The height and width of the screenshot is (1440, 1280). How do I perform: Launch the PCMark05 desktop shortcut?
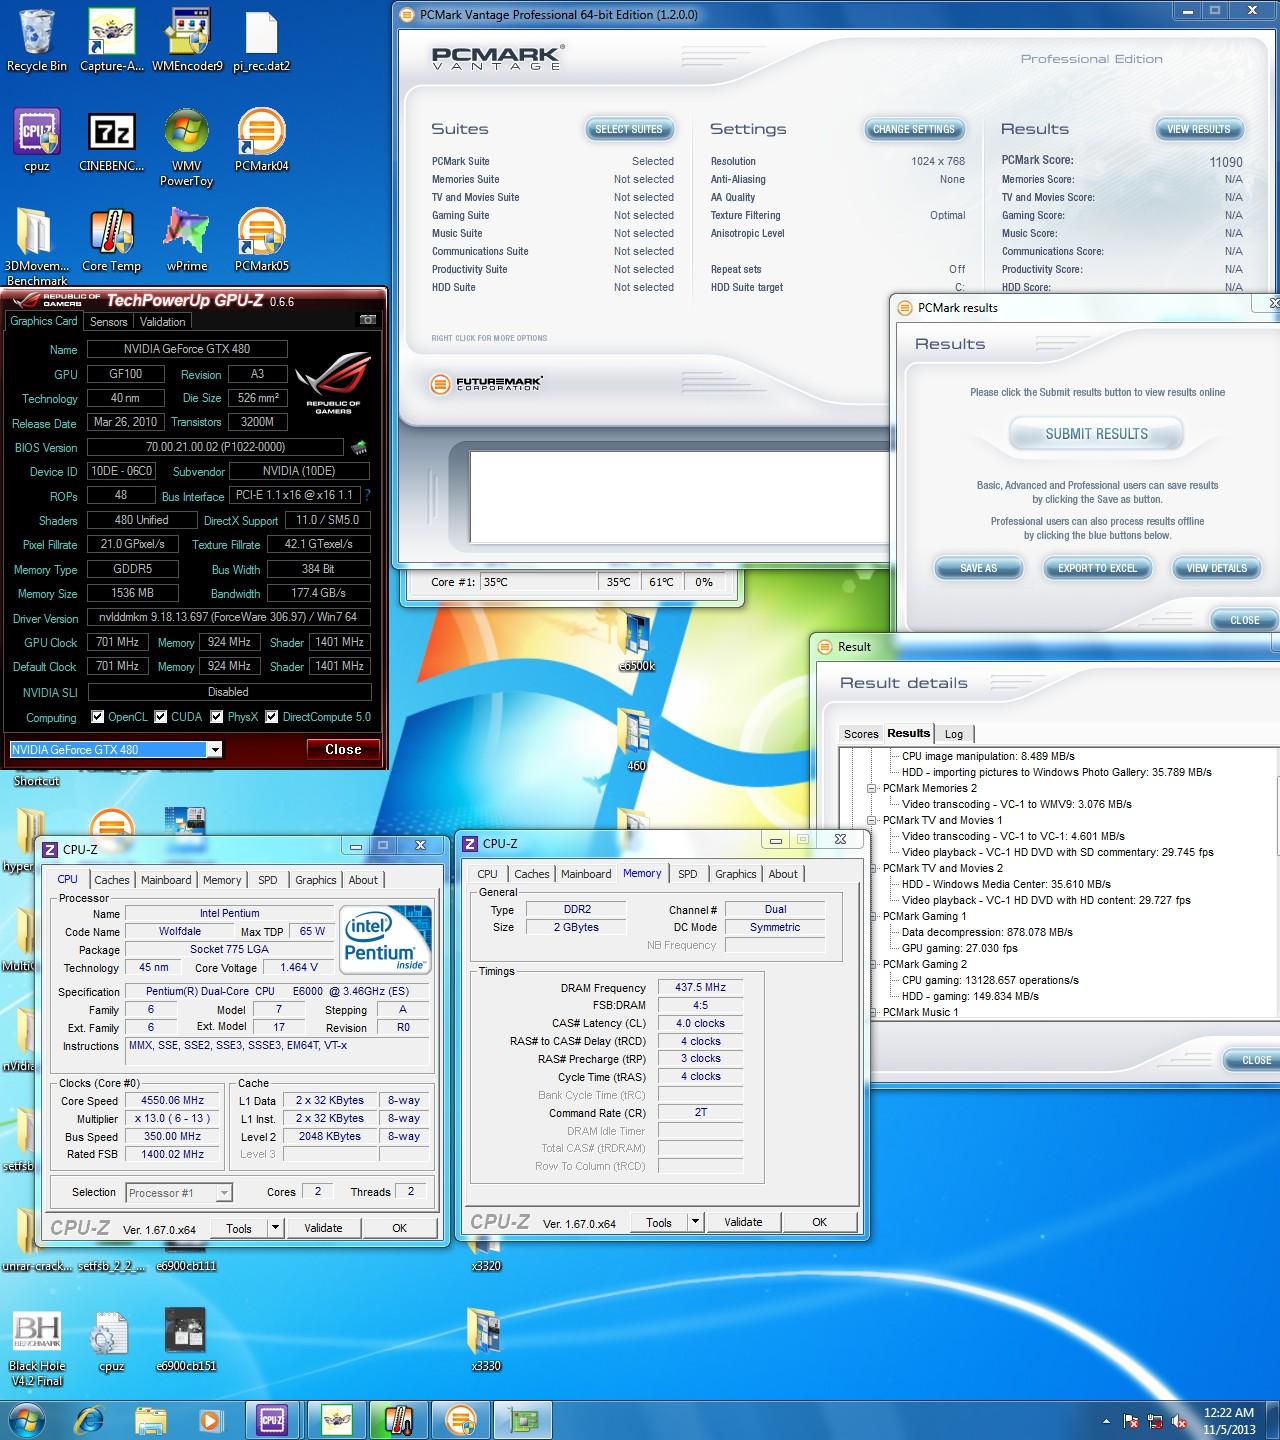click(x=261, y=240)
